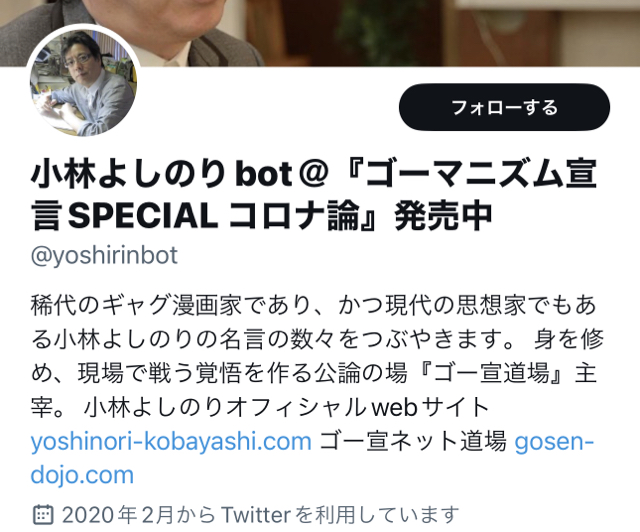The width and height of the screenshot is (640, 532).
Task: Click 発売中 at the end of the name
Action: pyautogui.click(x=443, y=216)
